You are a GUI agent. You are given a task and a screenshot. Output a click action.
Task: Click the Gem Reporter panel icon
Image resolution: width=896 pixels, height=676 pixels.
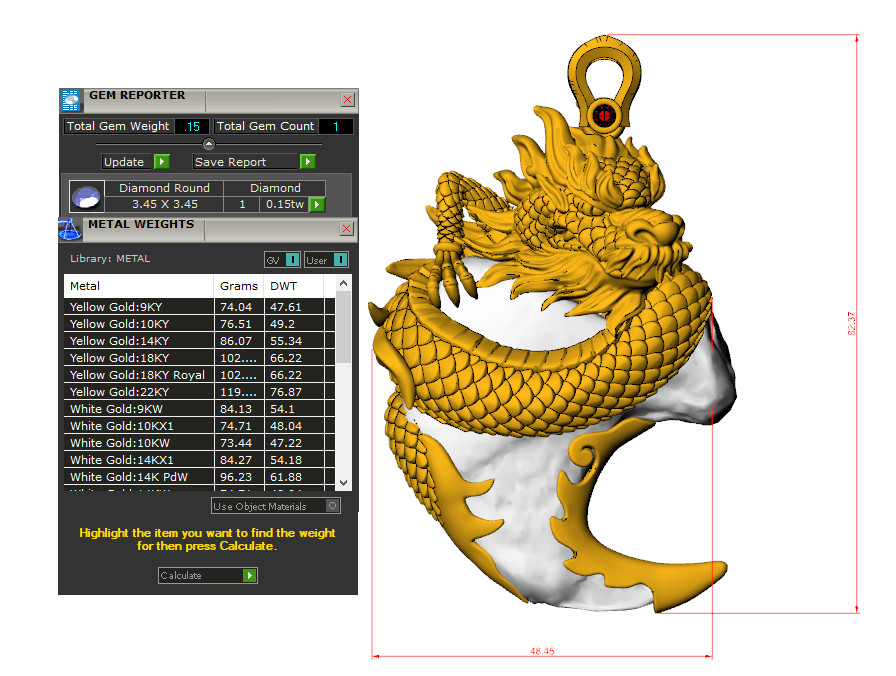click(x=70, y=99)
